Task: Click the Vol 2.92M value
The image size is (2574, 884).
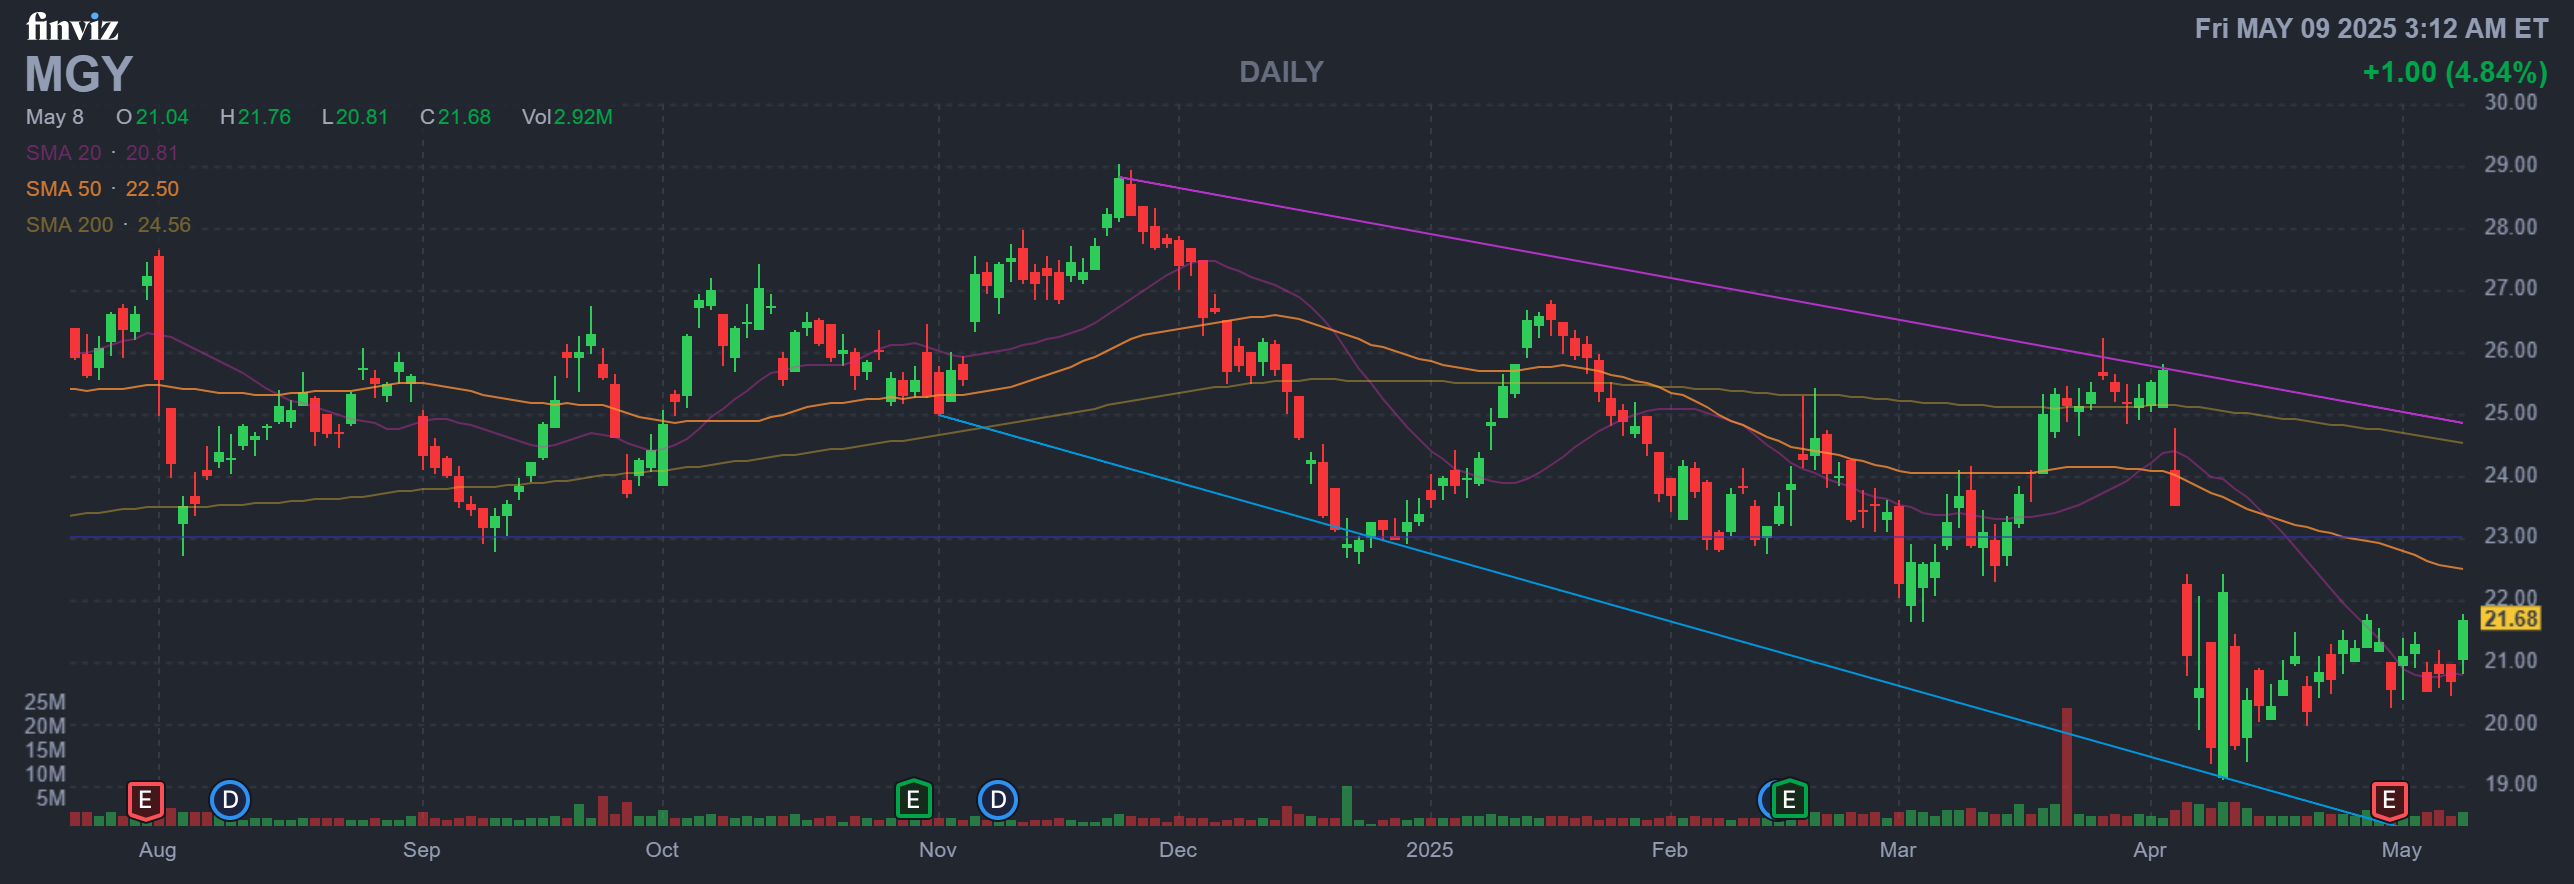Action: tap(567, 117)
